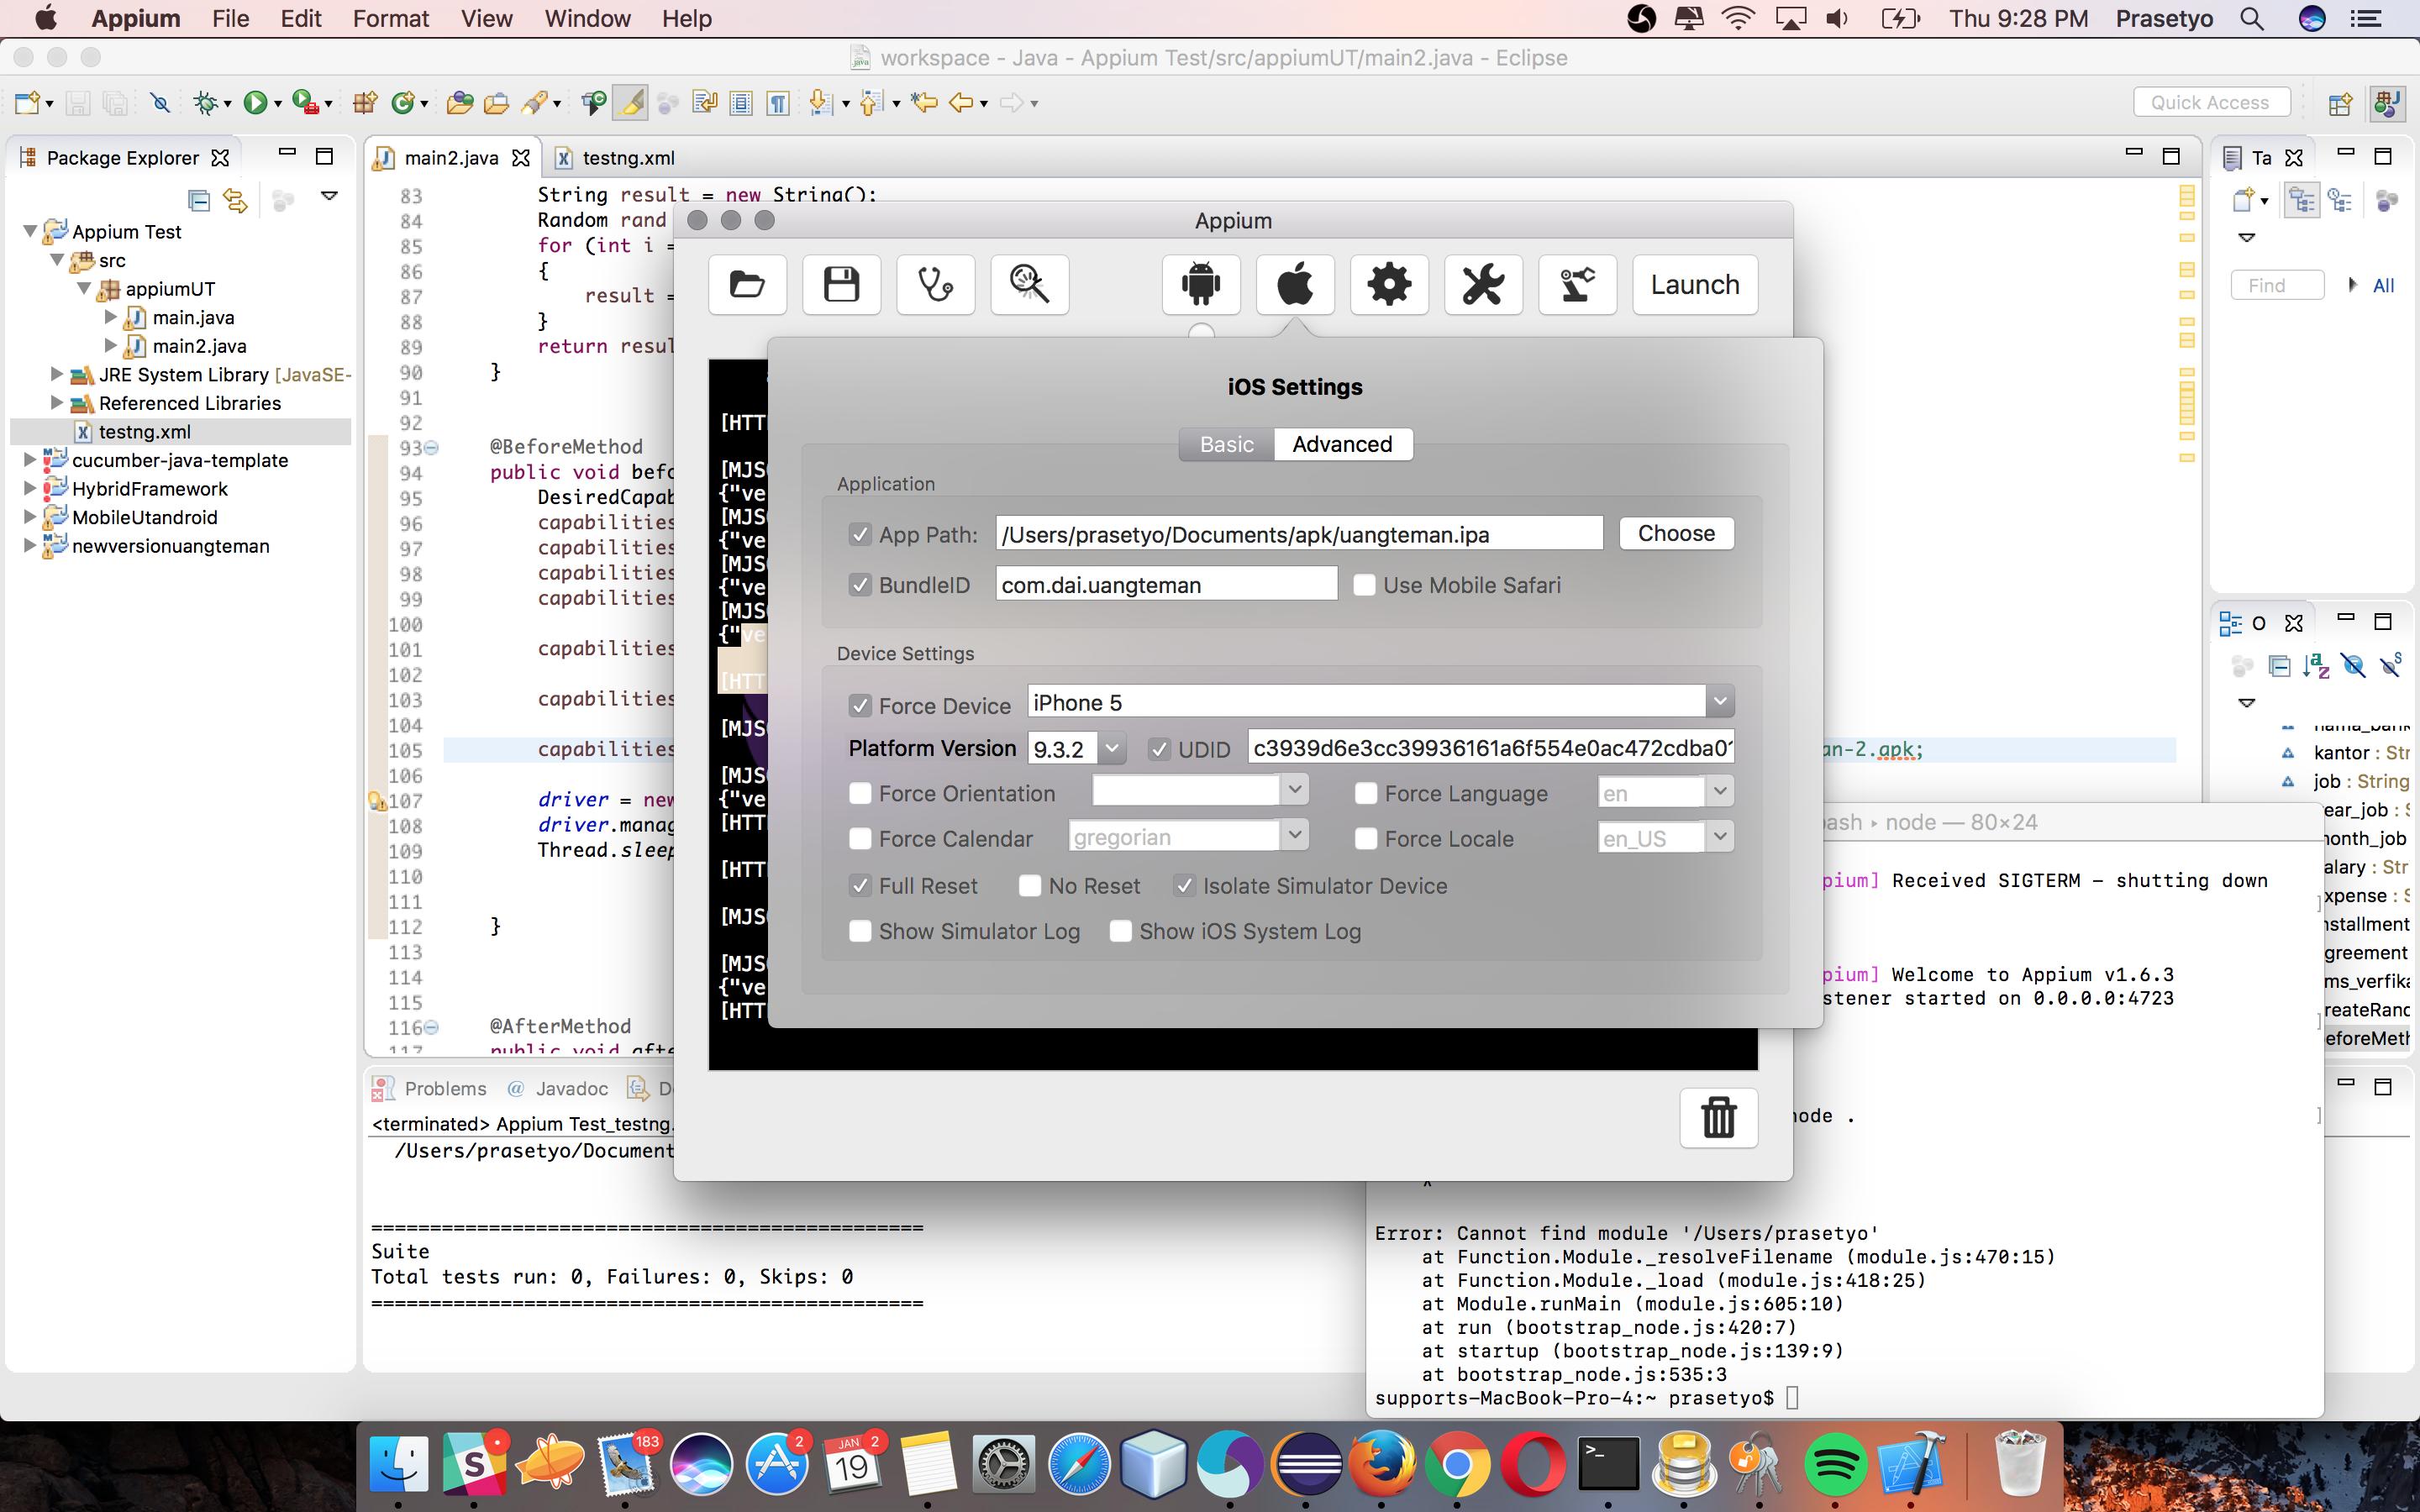Screen dimensions: 2420x1512
Task: Click the App Path text field
Action: click(1299, 534)
